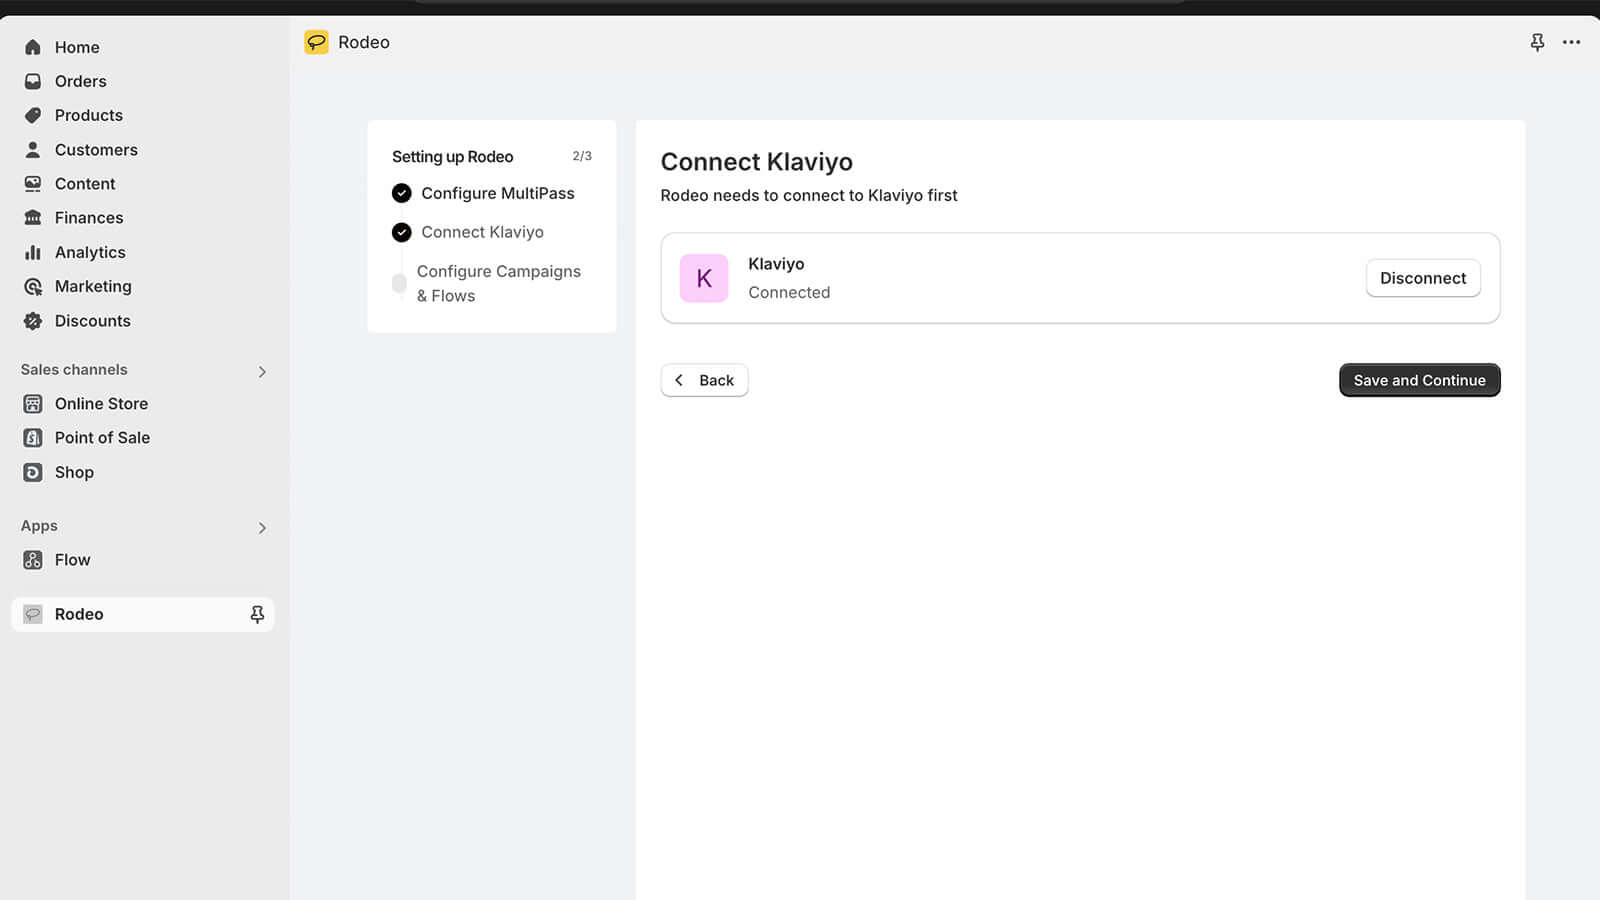The height and width of the screenshot is (900, 1600).
Task: Click the Marketing target icon
Action: tap(33, 287)
